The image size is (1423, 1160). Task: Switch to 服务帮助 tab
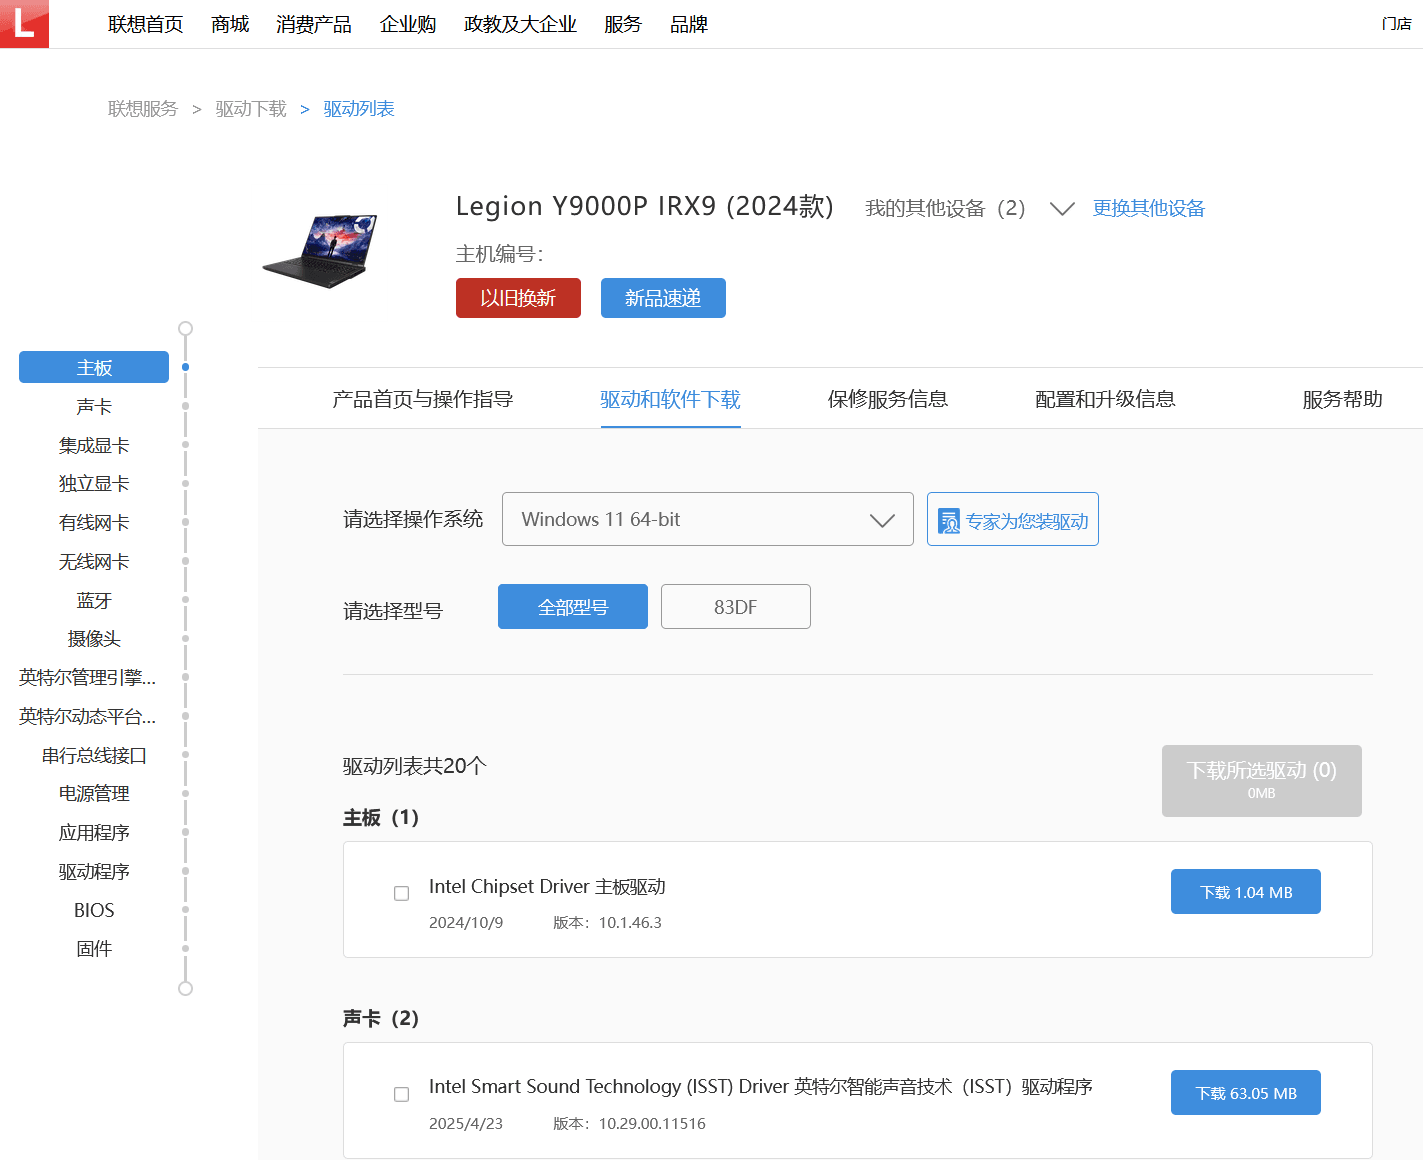[1342, 399]
